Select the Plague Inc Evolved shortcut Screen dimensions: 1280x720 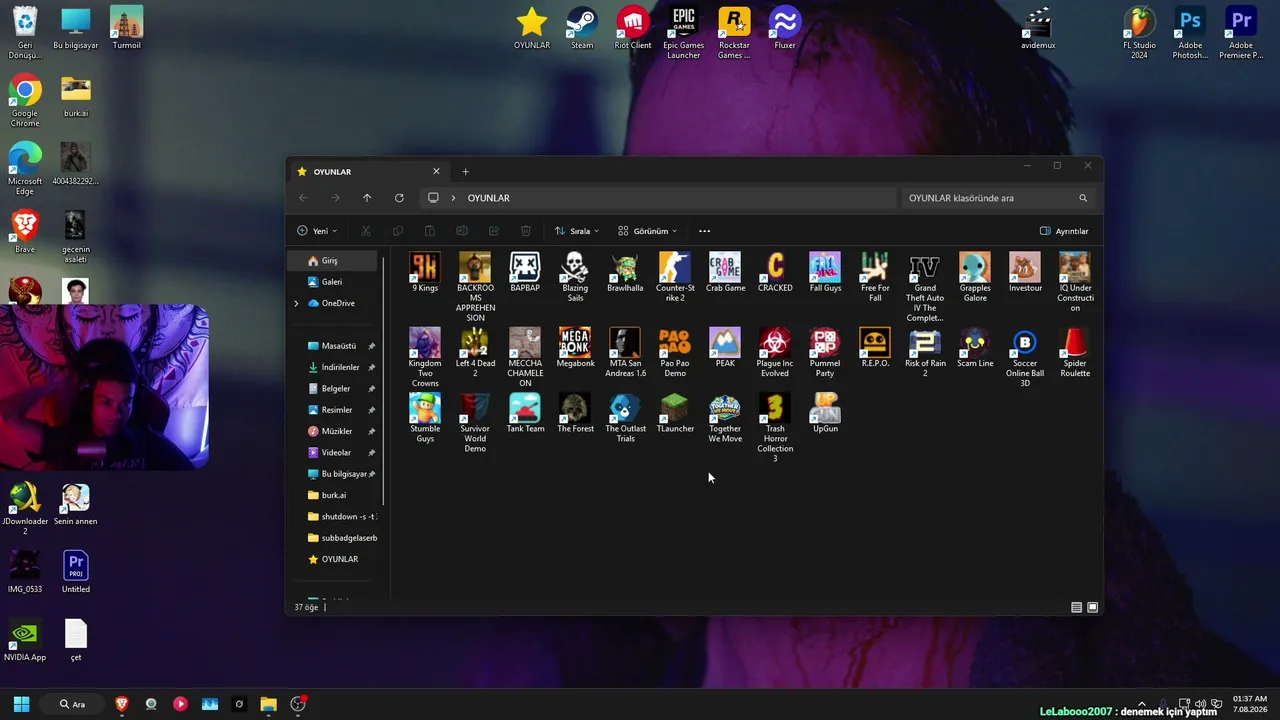775,352
